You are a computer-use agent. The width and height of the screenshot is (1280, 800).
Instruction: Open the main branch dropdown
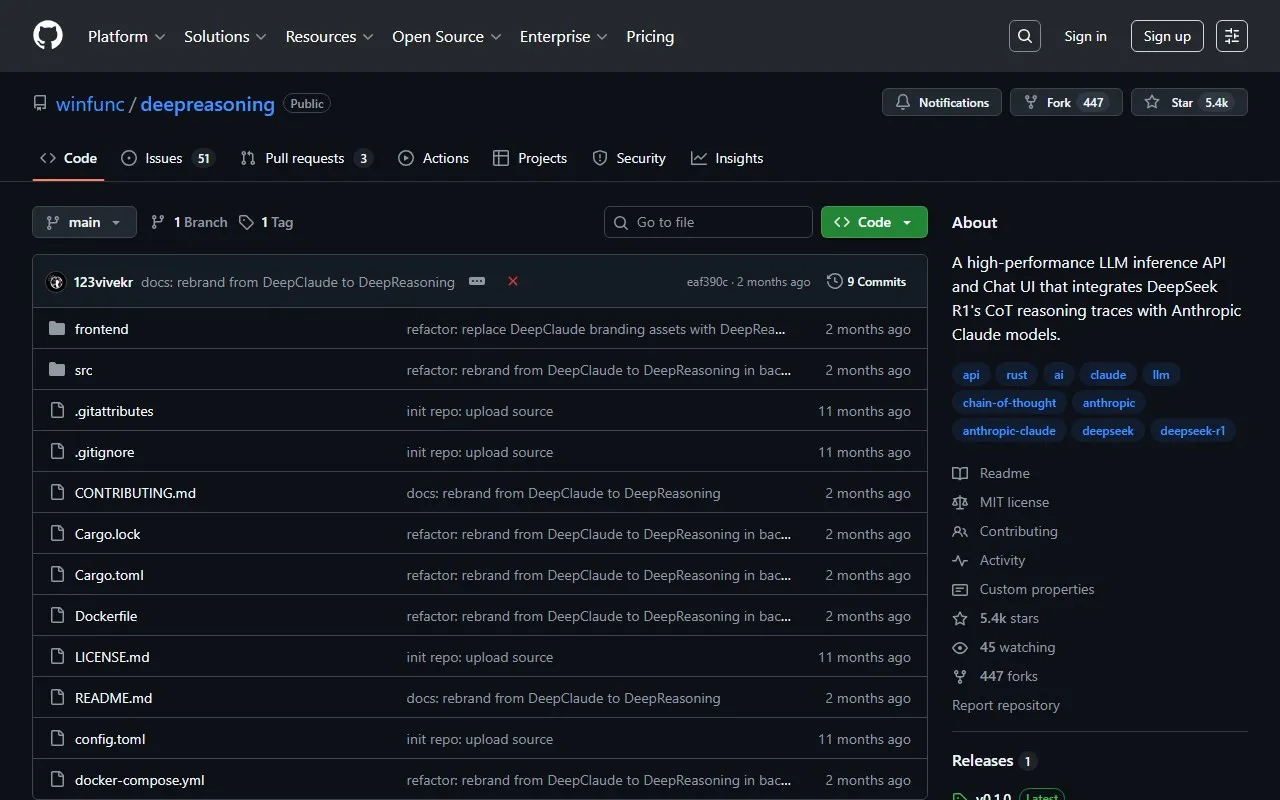tap(84, 222)
